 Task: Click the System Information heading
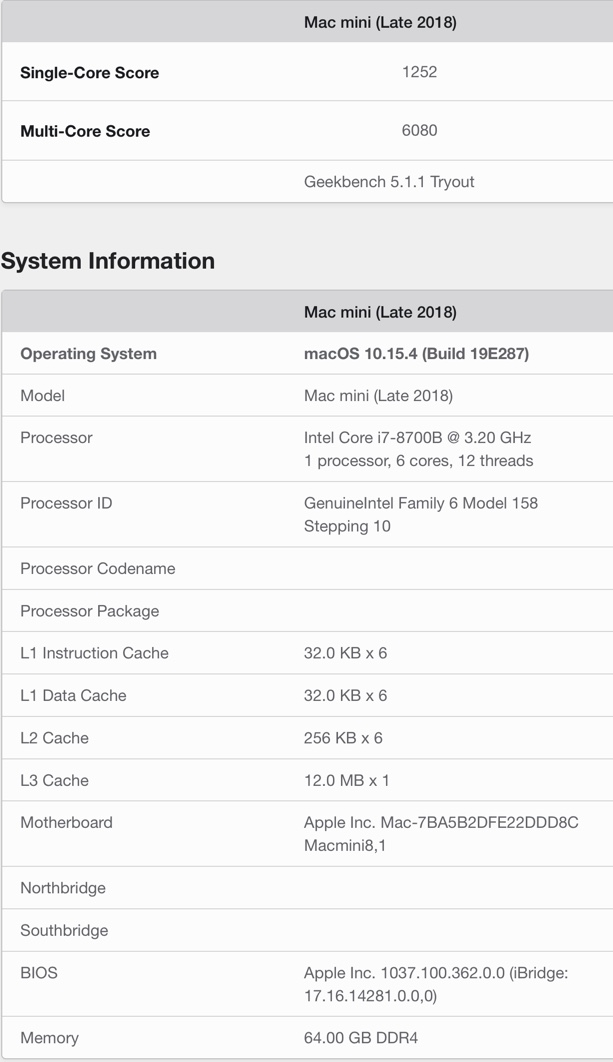coord(108,261)
